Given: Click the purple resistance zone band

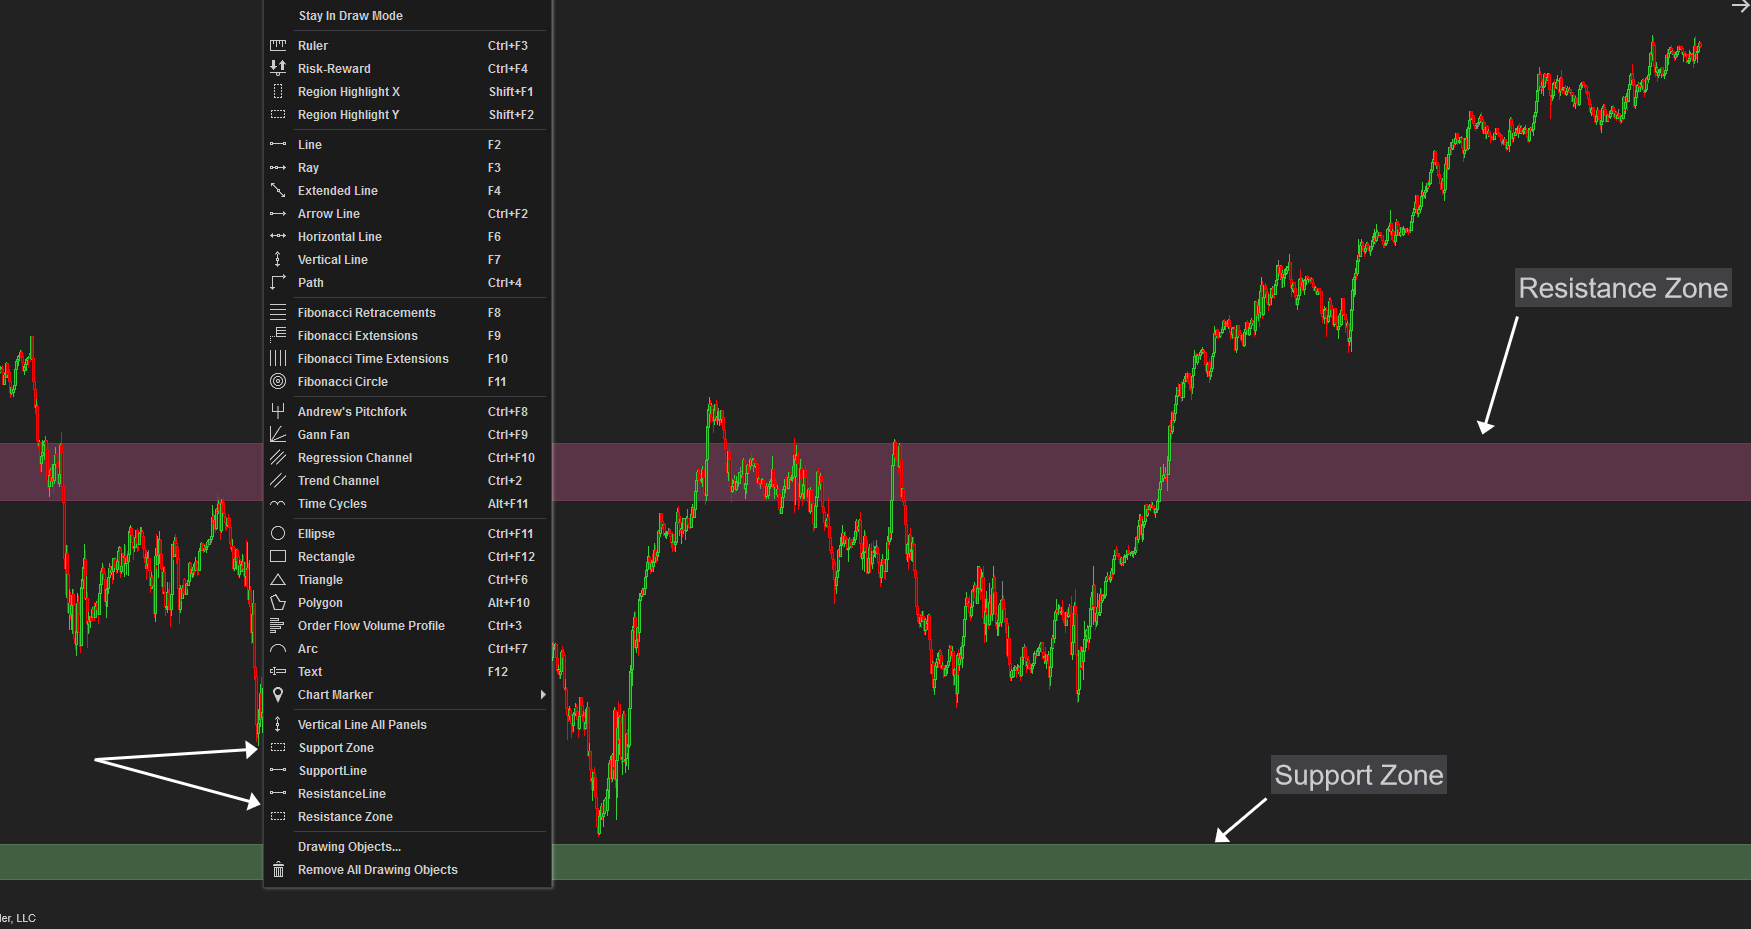Looking at the screenshot, I should [1000, 472].
